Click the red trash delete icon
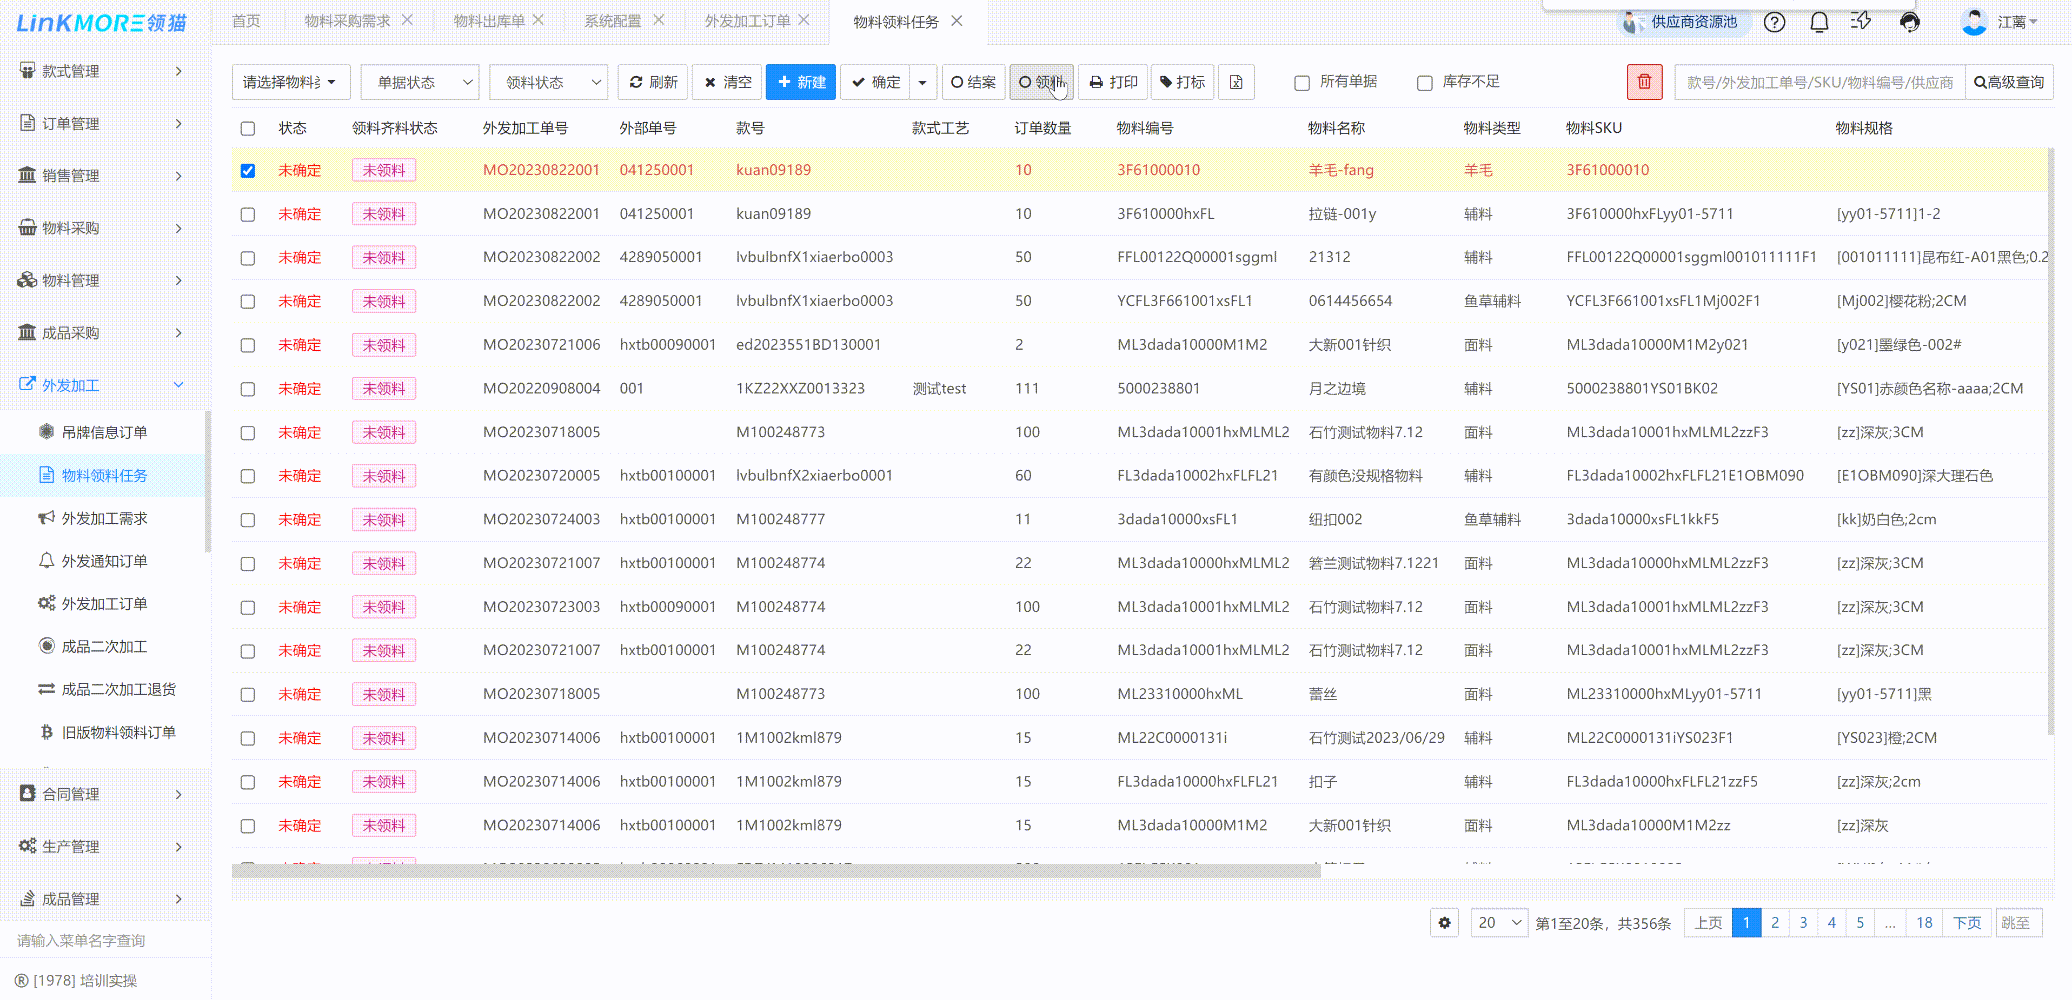The width and height of the screenshot is (2072, 1000). point(1644,82)
